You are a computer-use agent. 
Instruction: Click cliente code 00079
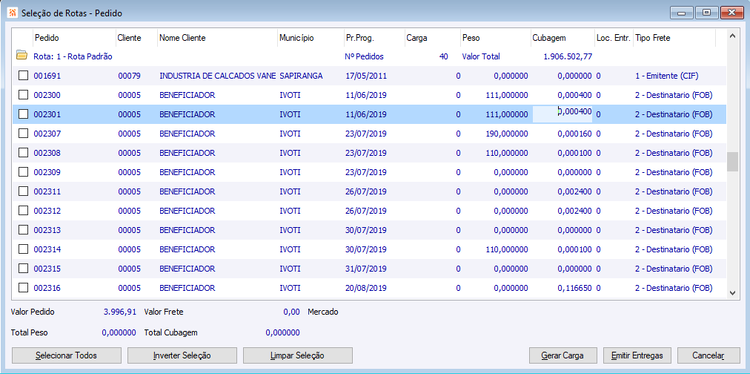point(129,76)
